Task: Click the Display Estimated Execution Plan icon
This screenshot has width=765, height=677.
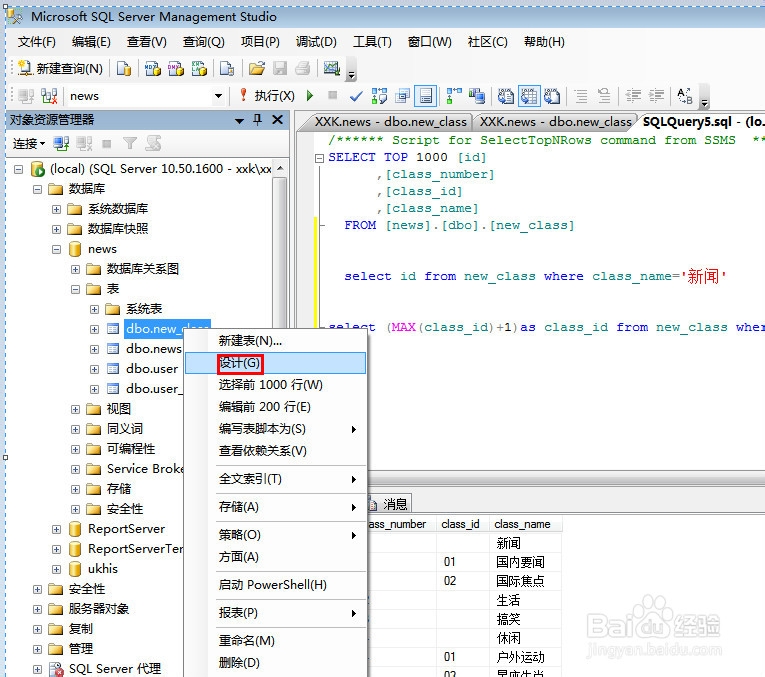Action: tap(379, 96)
